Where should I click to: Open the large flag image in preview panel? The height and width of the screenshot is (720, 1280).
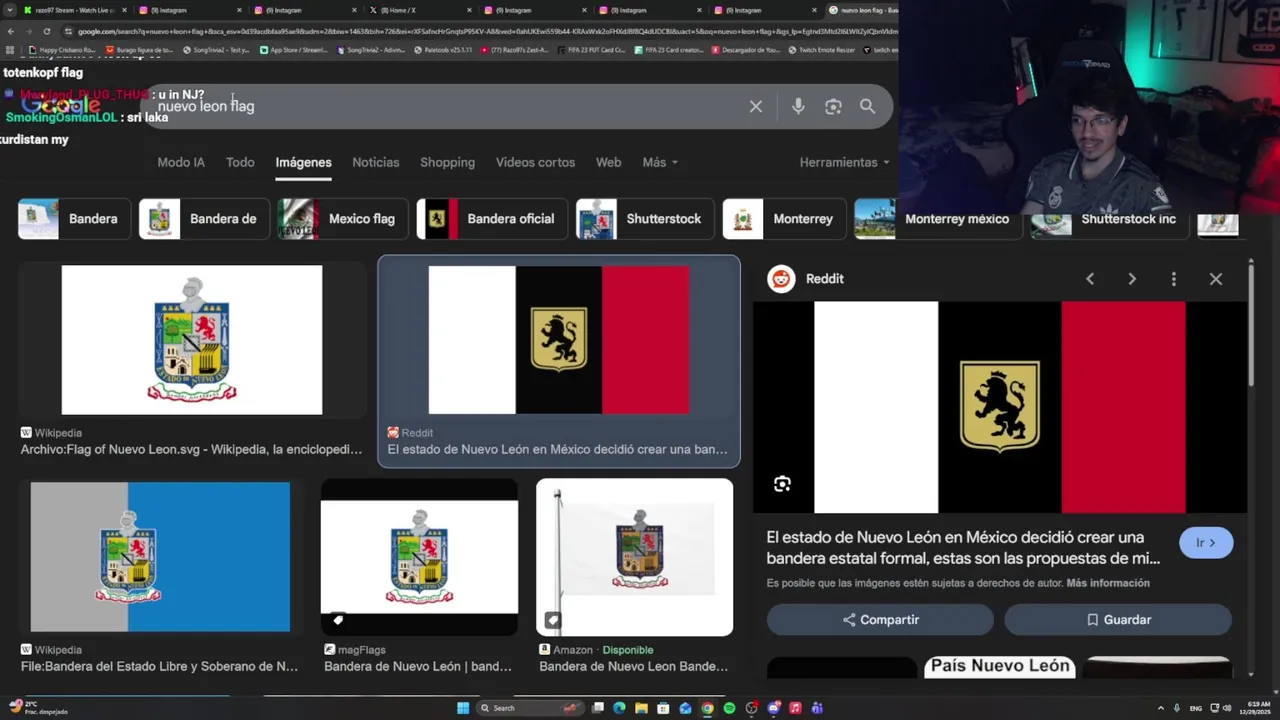pos(1000,407)
